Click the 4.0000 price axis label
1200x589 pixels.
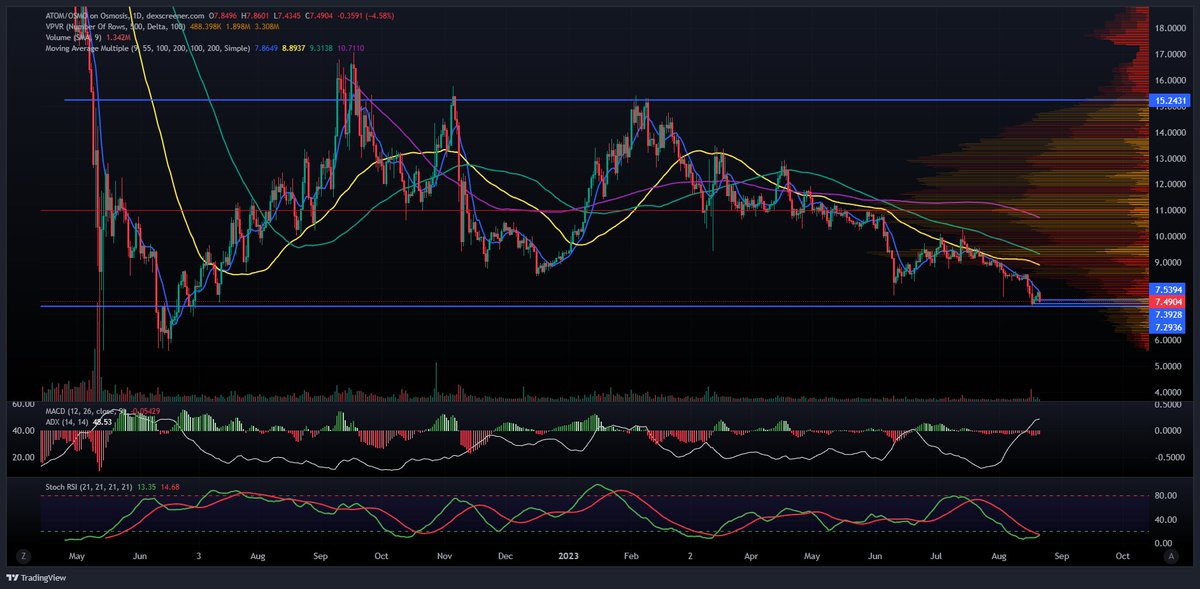(1170, 392)
